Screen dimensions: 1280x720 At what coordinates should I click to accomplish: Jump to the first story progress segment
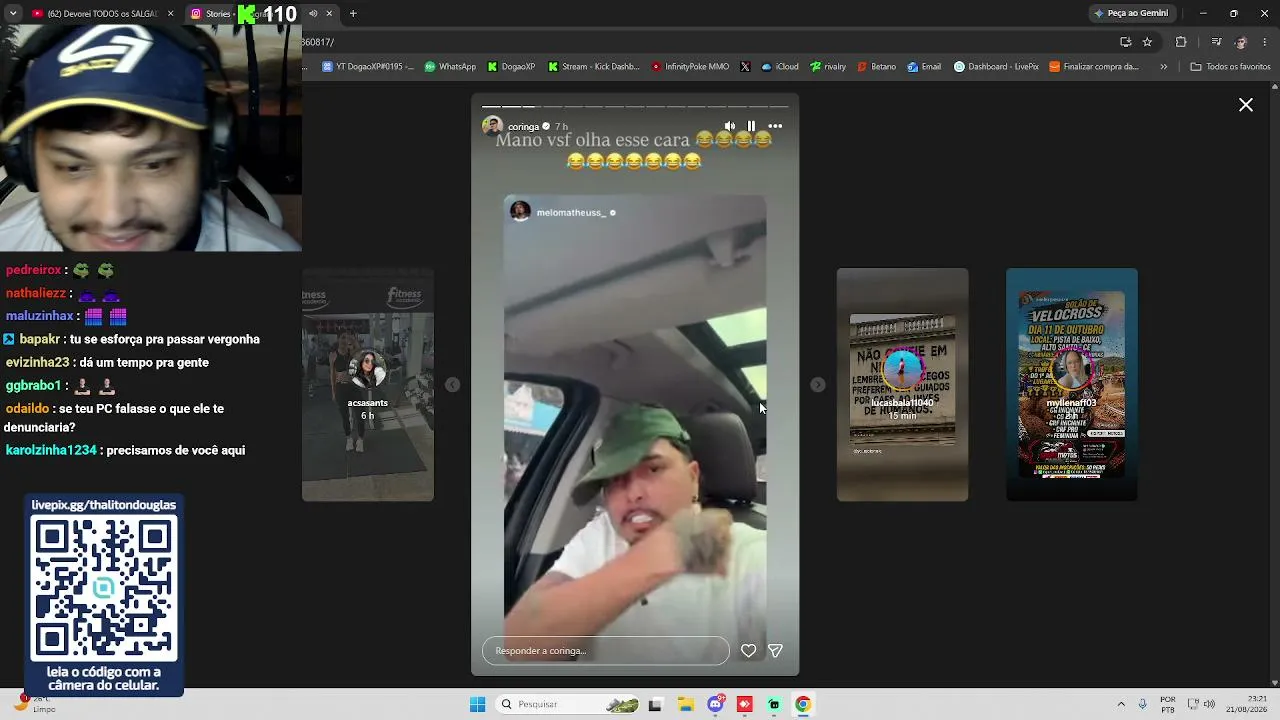[491, 106]
